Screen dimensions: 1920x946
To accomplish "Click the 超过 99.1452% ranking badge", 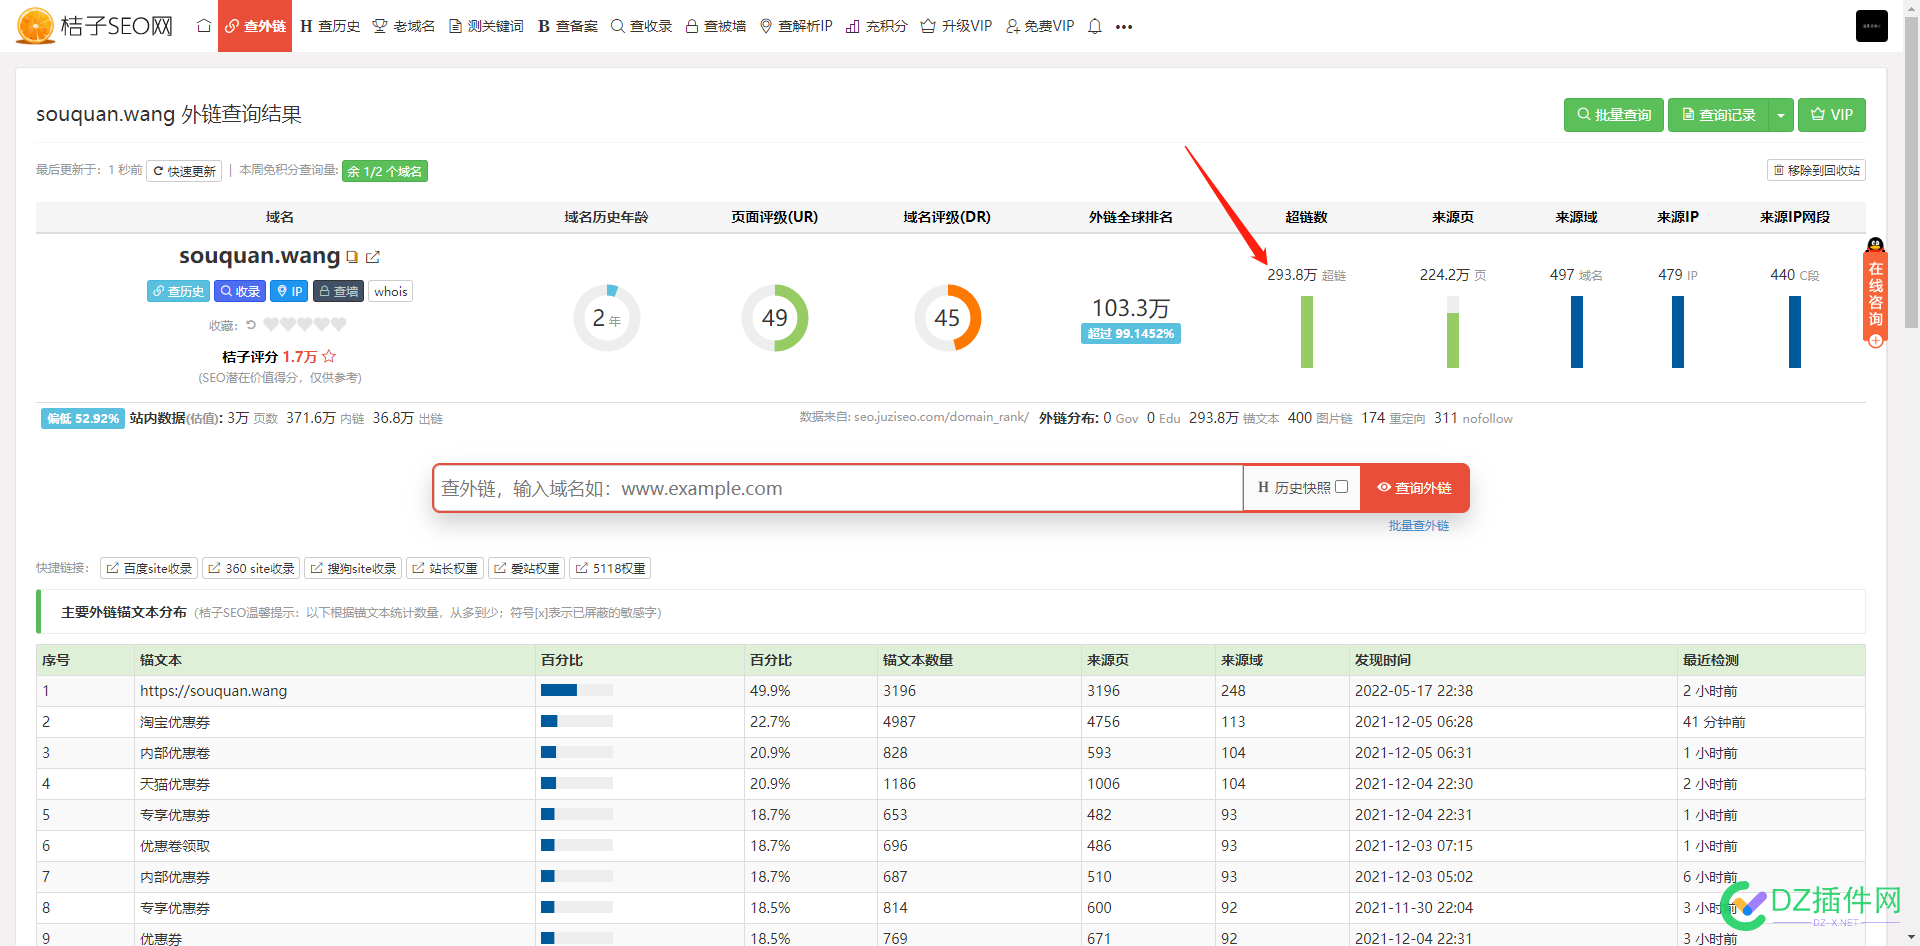I will coord(1131,333).
